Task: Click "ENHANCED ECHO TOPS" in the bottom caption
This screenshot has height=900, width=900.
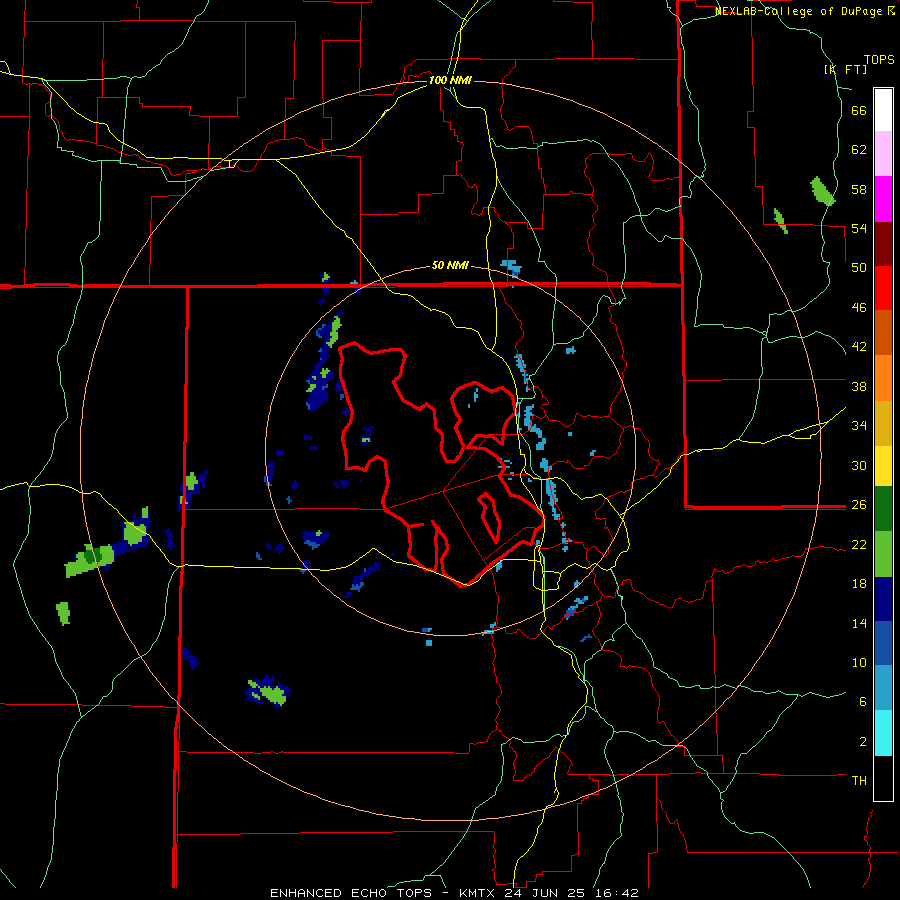Action: coord(351,893)
